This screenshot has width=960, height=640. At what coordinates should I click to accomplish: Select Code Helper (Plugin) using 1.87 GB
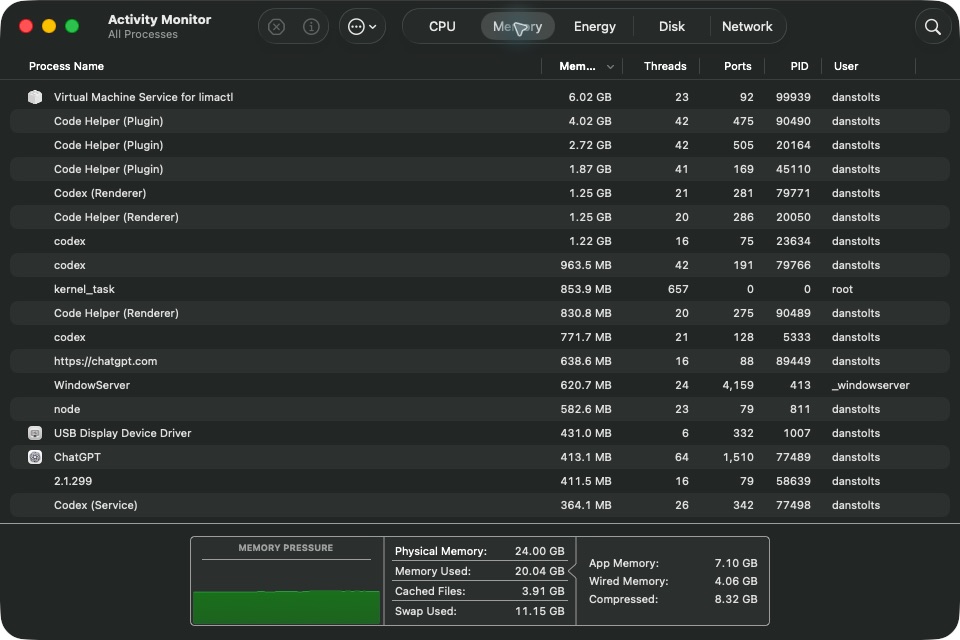479,169
